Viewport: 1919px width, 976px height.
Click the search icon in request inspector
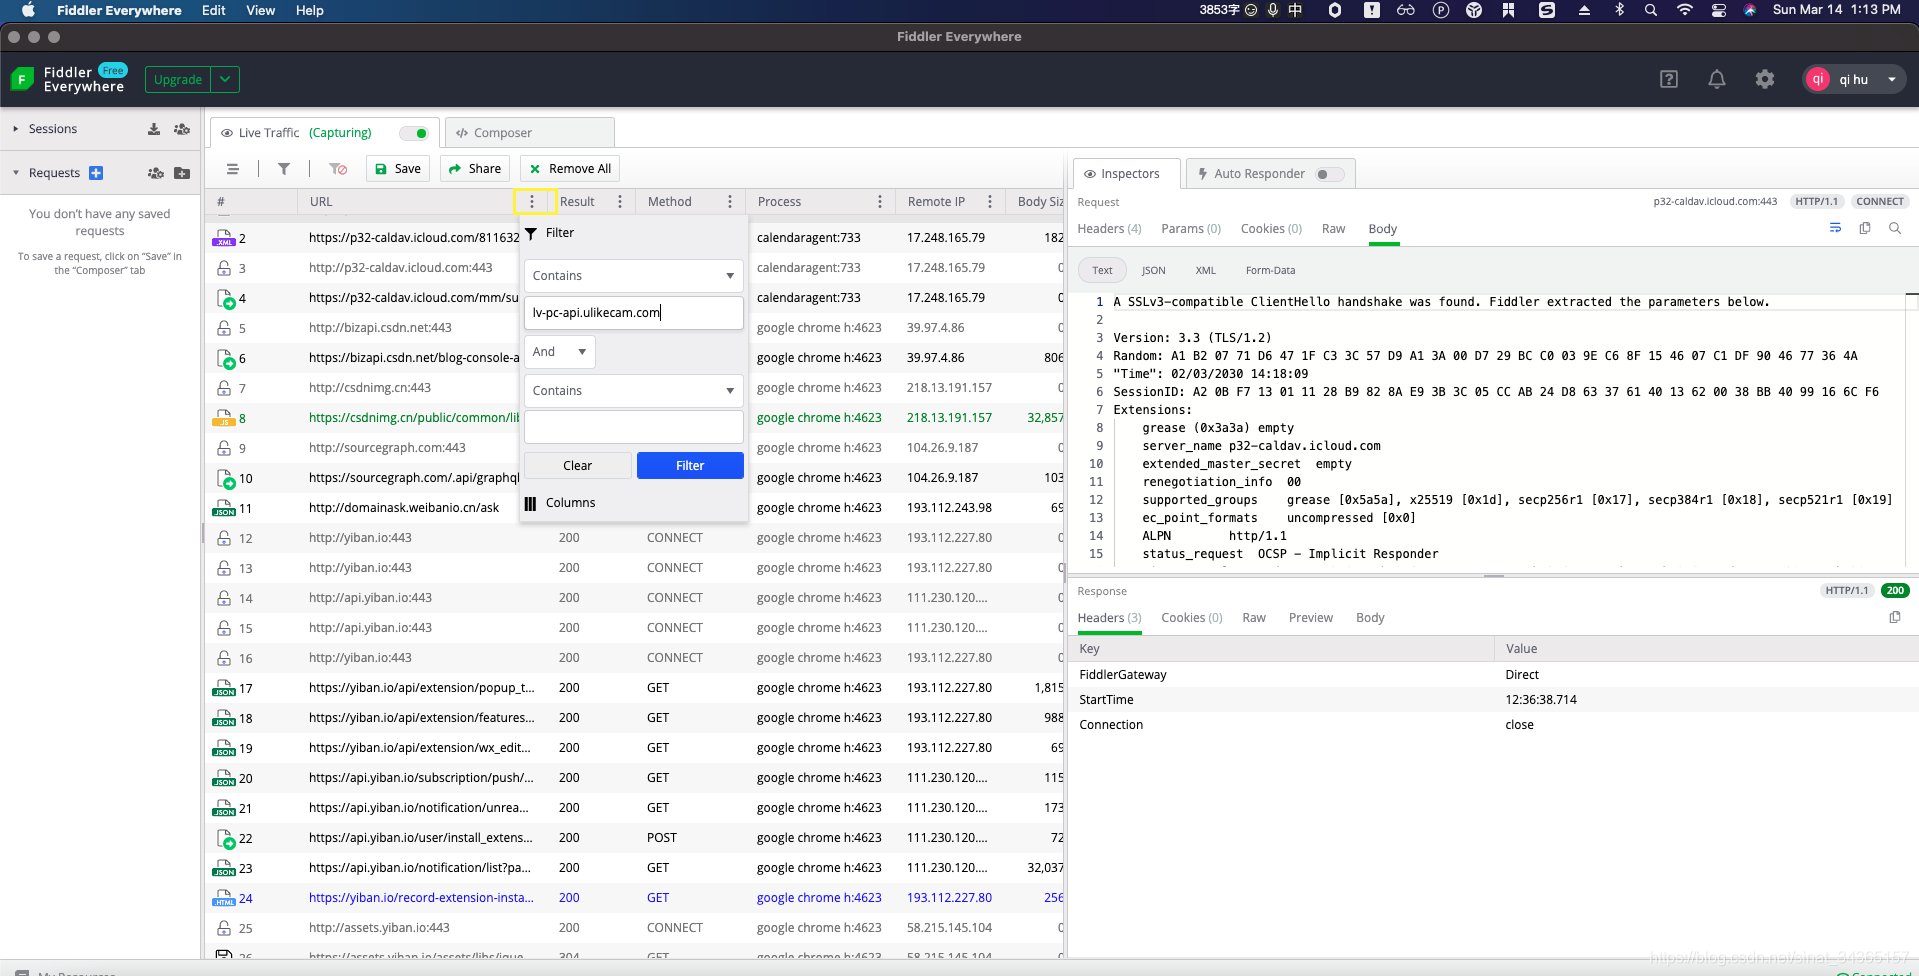pos(1894,228)
